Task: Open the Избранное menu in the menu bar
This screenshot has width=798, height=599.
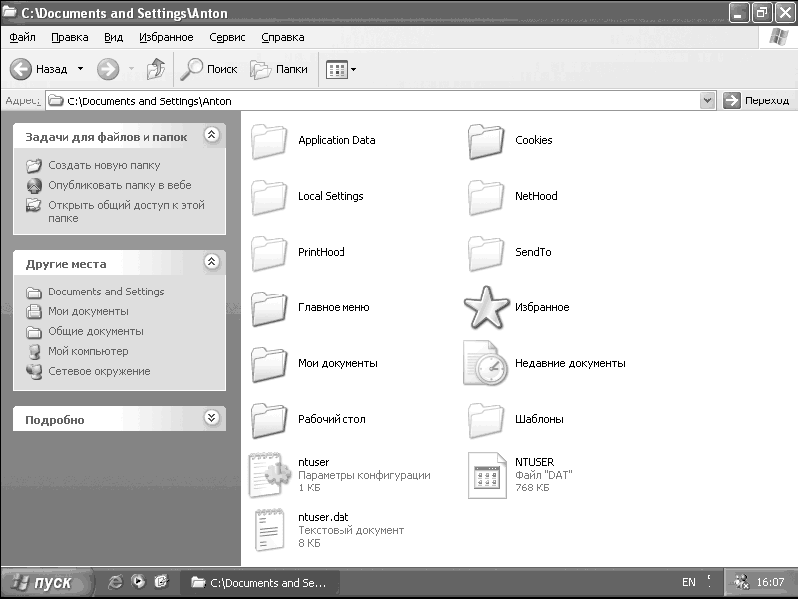Action: point(166,37)
